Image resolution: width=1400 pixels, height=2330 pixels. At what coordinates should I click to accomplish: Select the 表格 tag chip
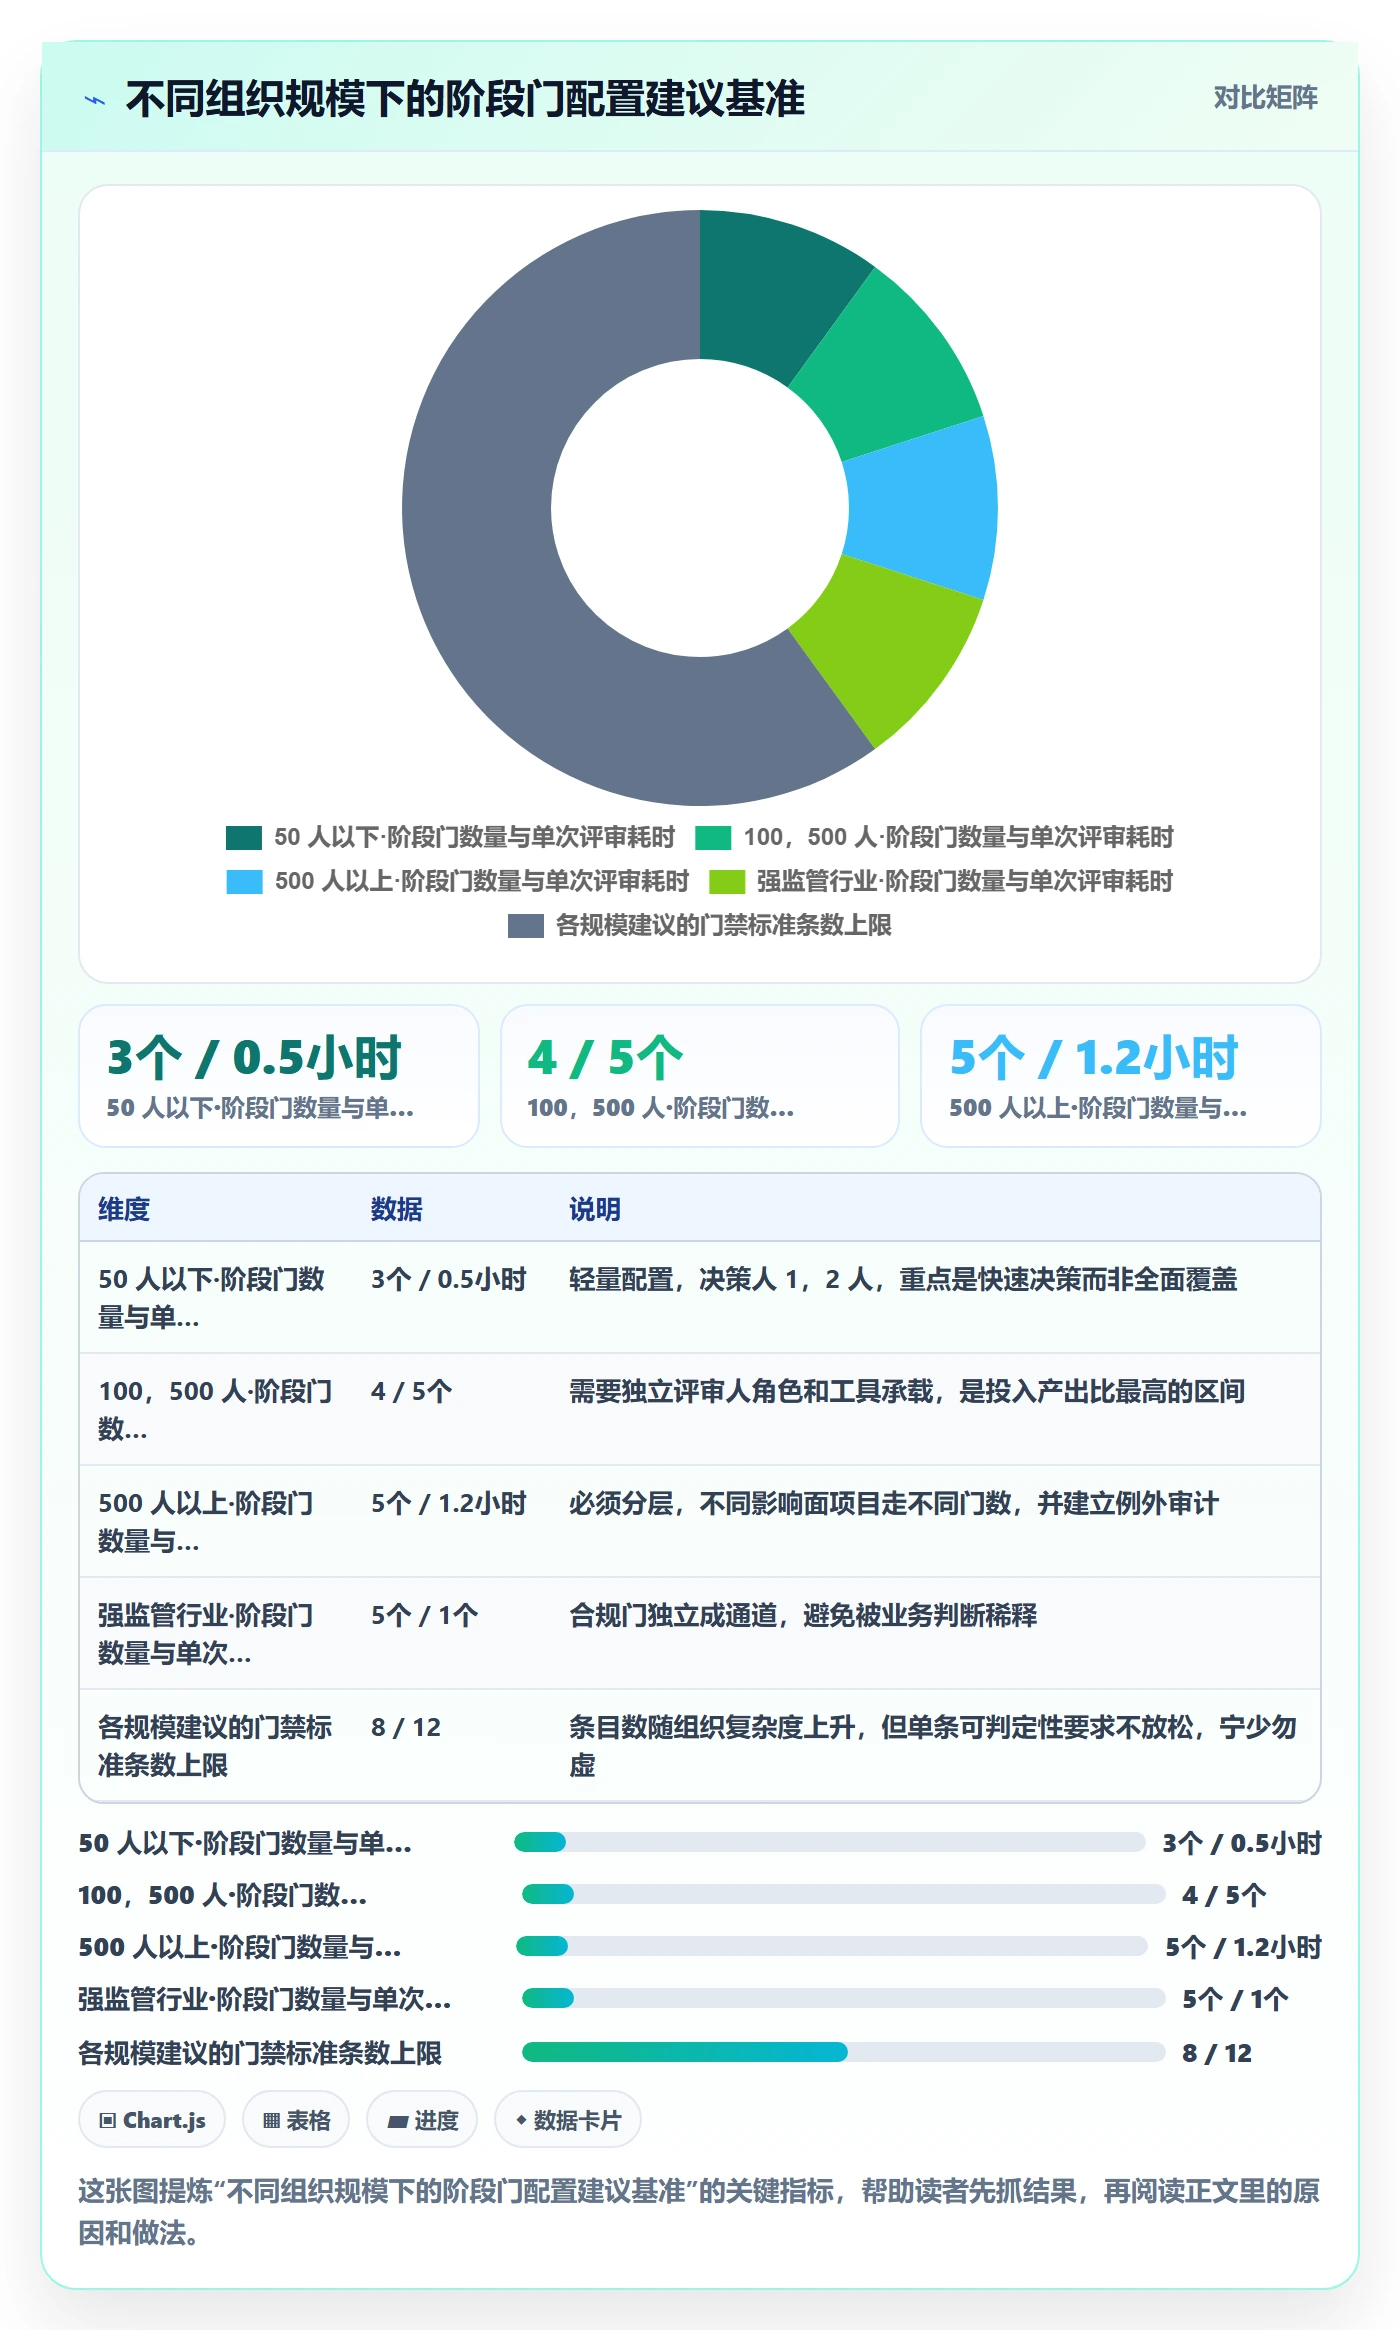tap(296, 2120)
